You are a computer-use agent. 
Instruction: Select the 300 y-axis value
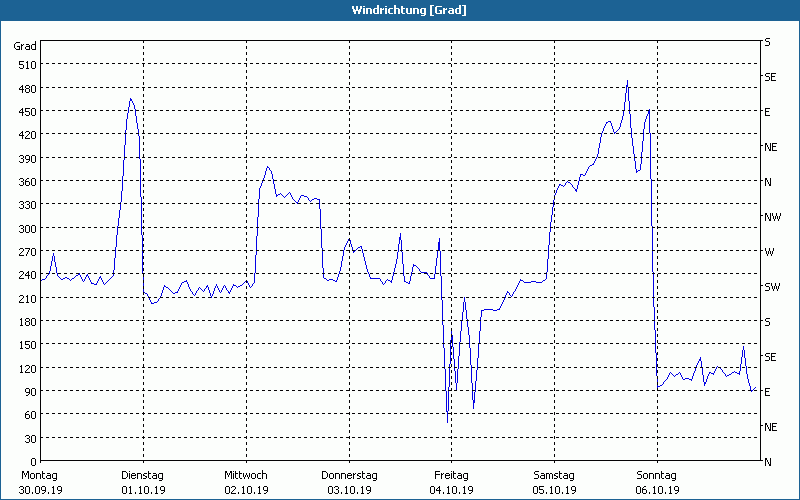(x=28, y=229)
